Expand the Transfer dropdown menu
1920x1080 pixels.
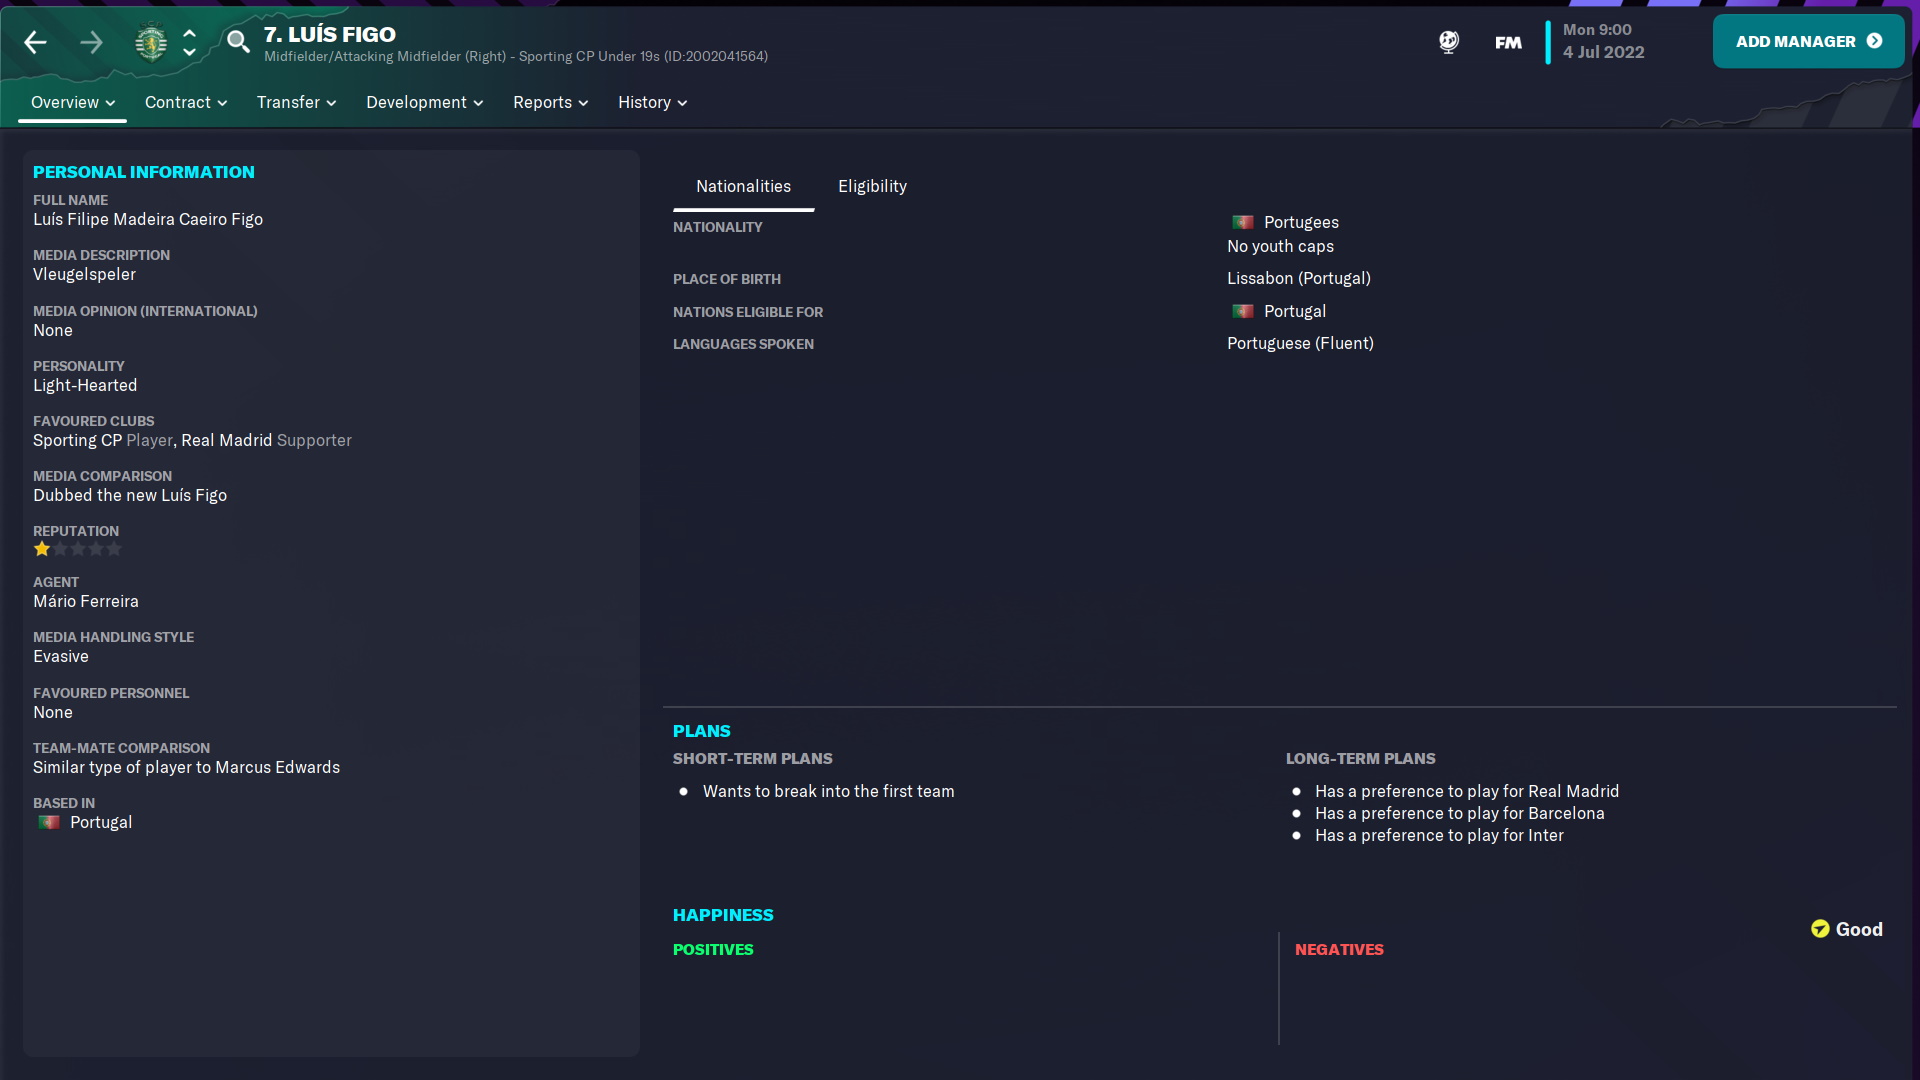295,102
